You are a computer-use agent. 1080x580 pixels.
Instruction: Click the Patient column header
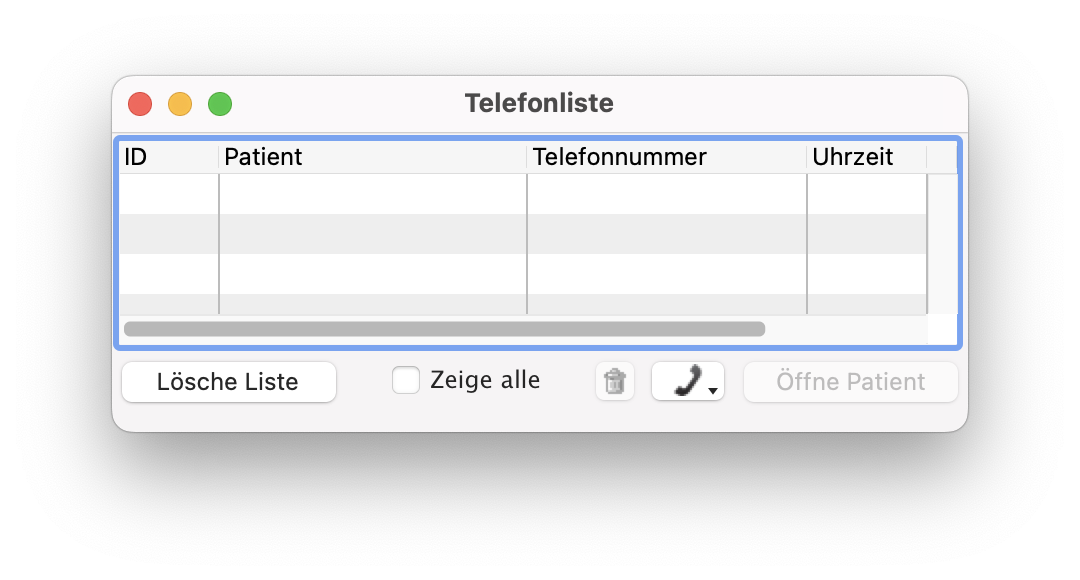(372, 157)
